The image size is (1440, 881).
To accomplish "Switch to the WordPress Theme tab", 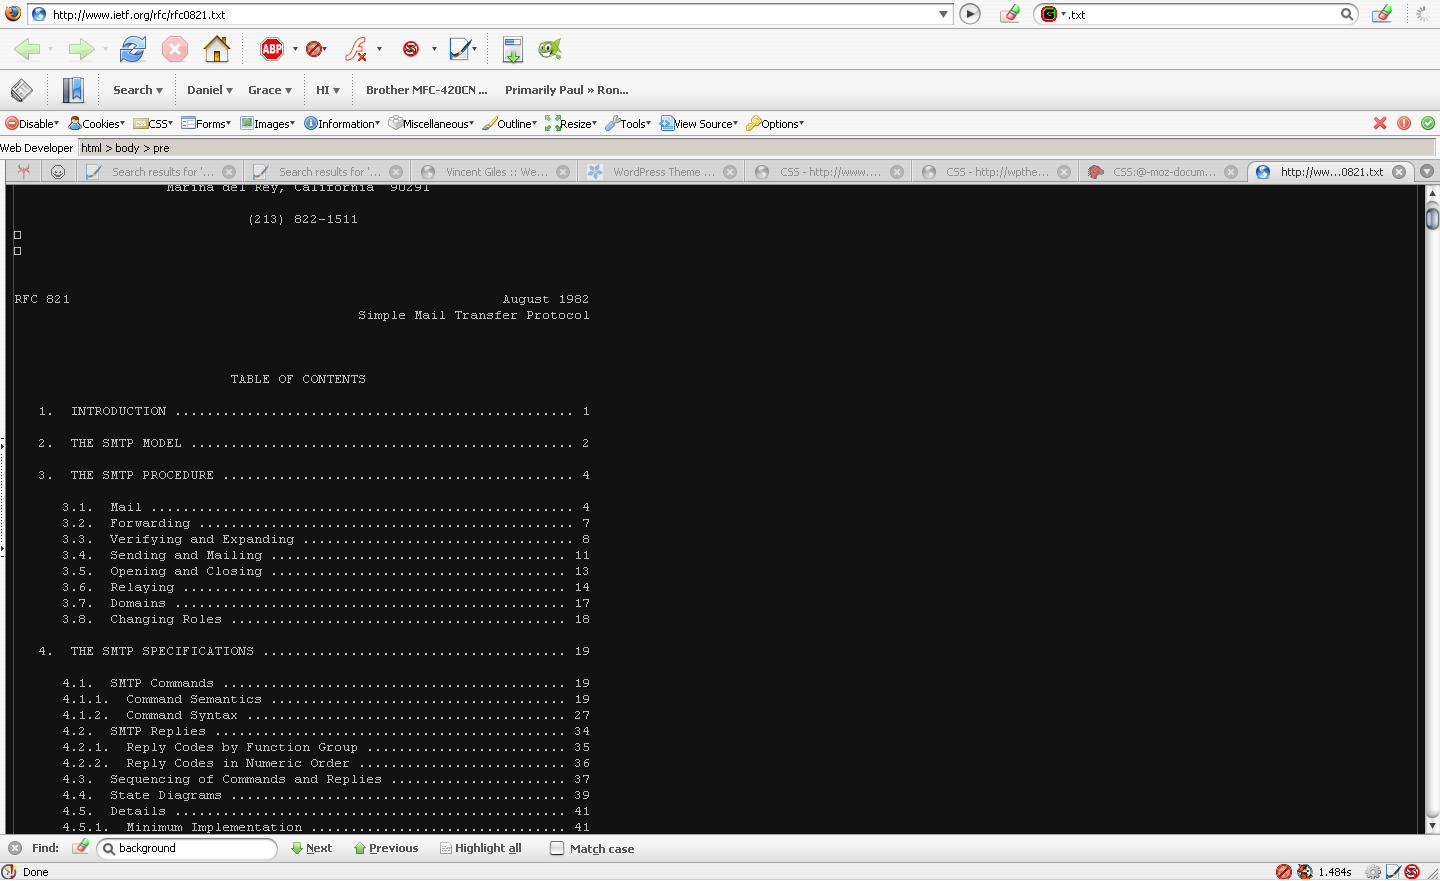I will [663, 172].
